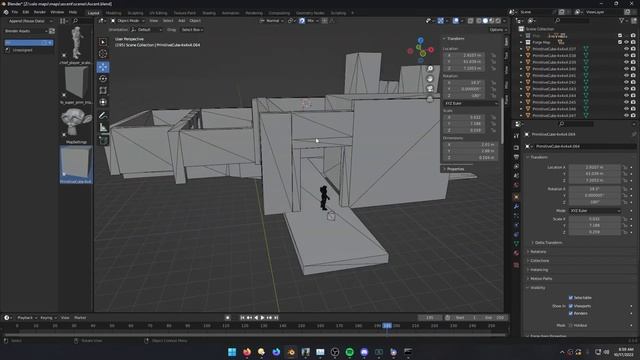Toggle viewport overlays button
Image resolution: width=640 pixels, height=360 pixels.
click(456, 21)
